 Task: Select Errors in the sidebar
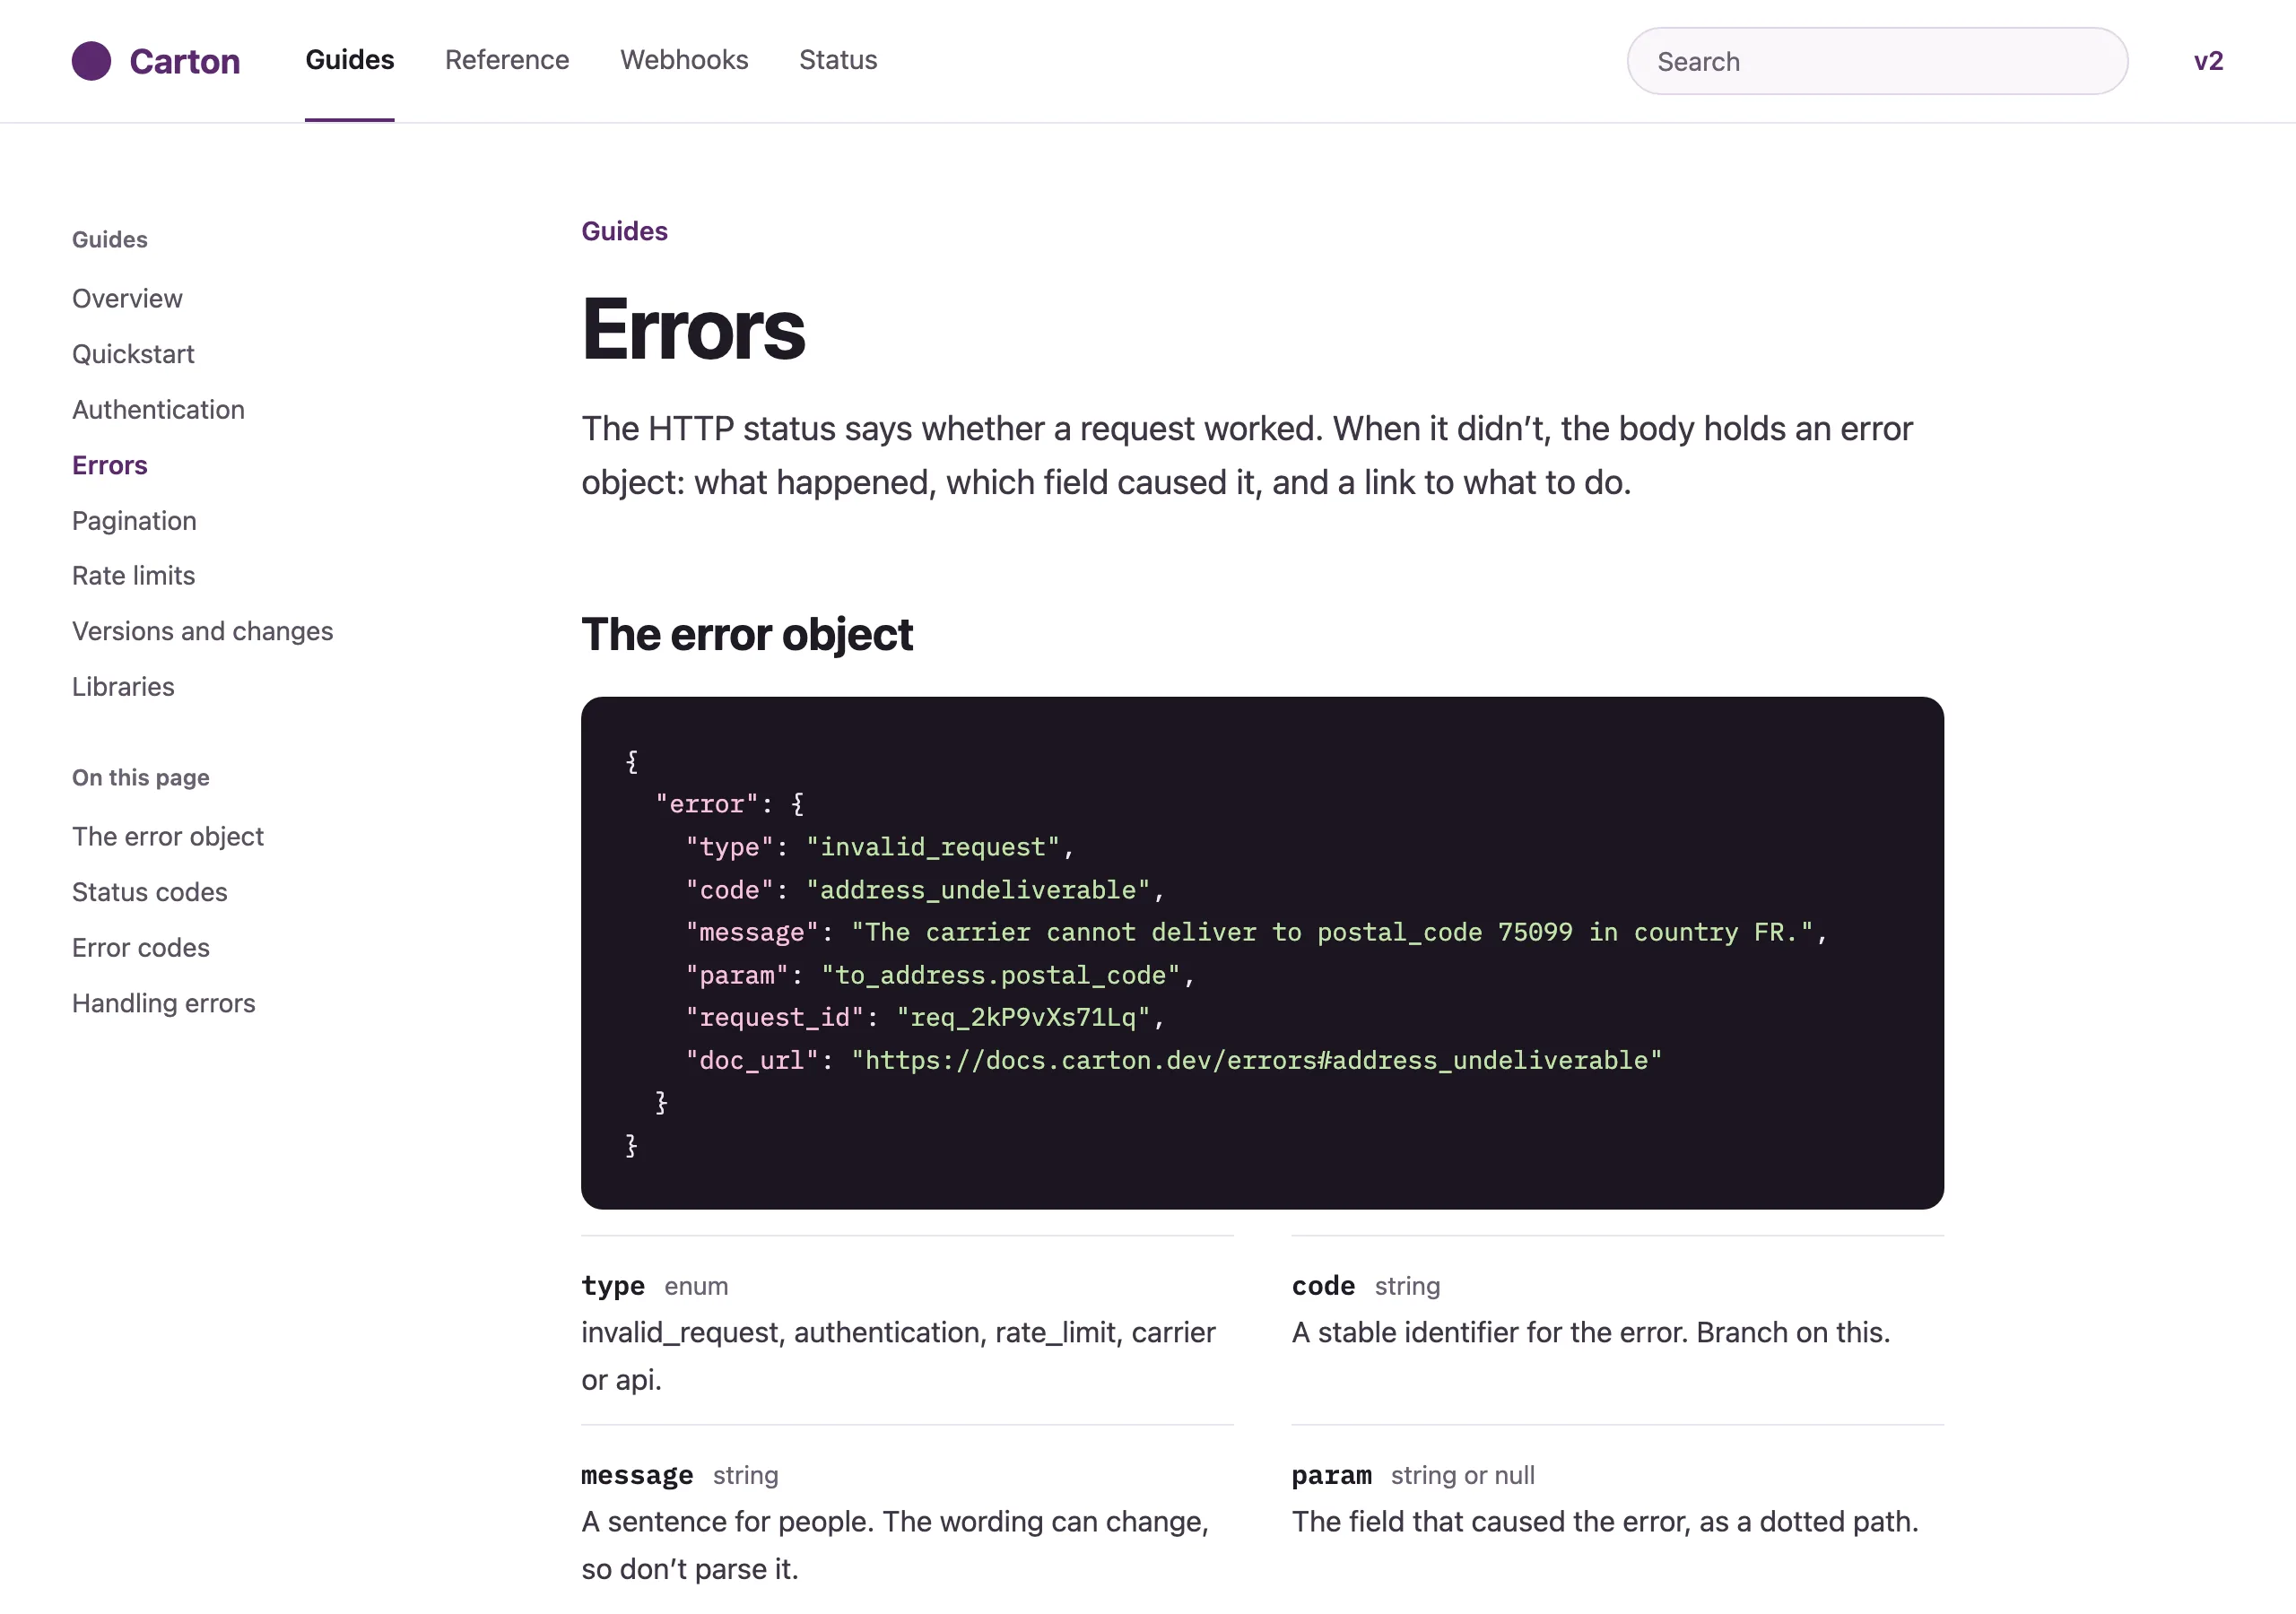110,465
